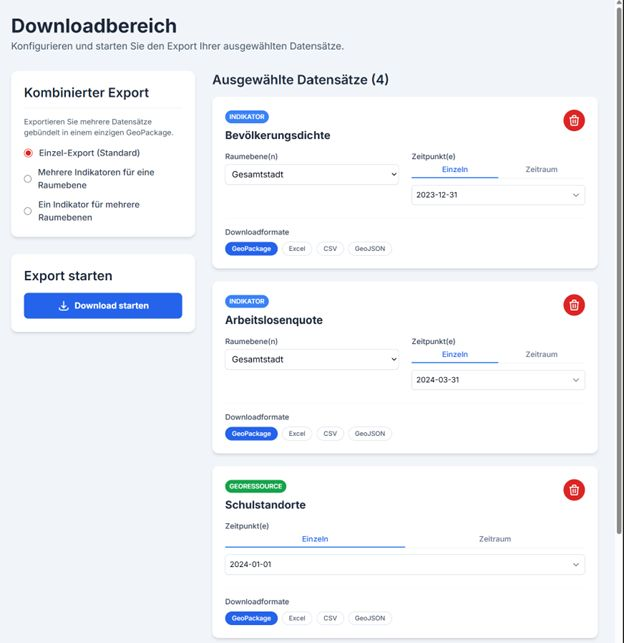Toggle Excel format for Bevölkerungsdichte

(297, 249)
